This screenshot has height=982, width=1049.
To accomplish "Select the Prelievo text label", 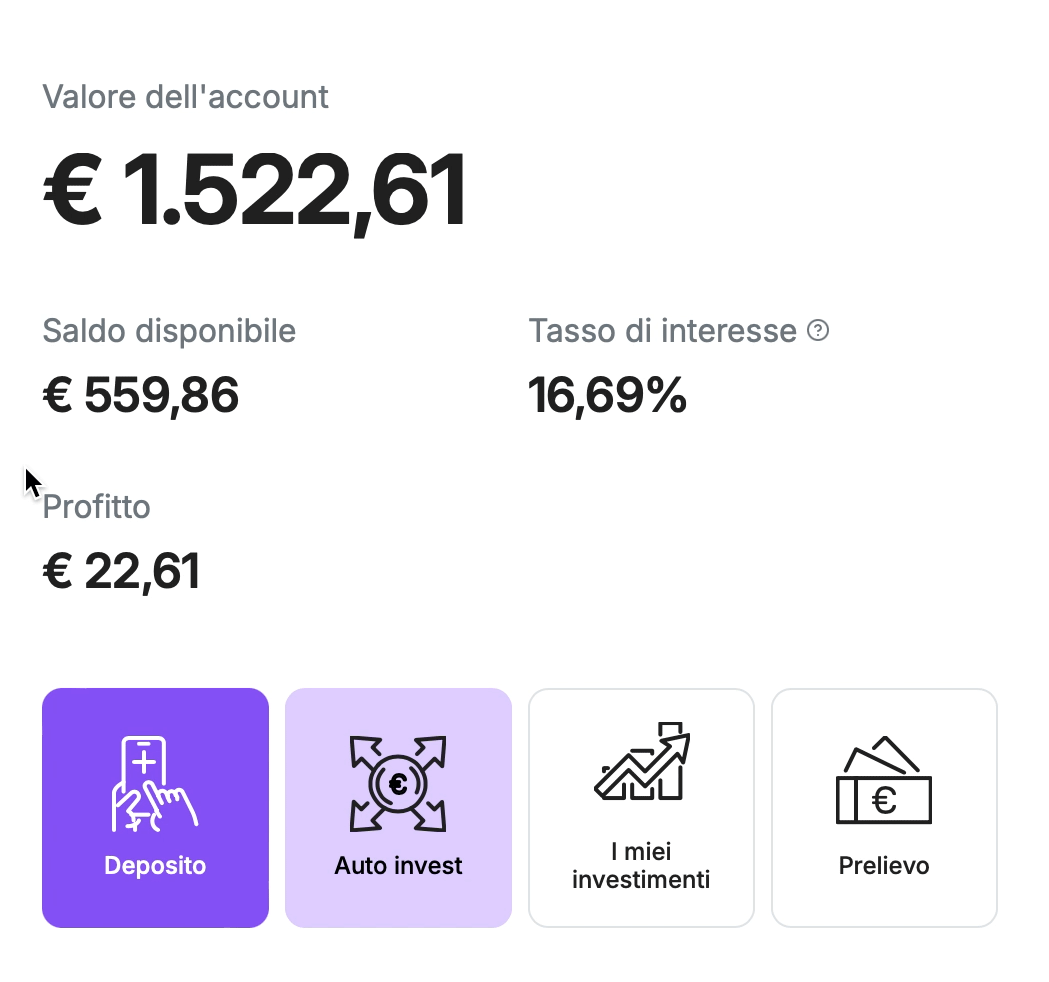I will pyautogui.click(x=884, y=866).
